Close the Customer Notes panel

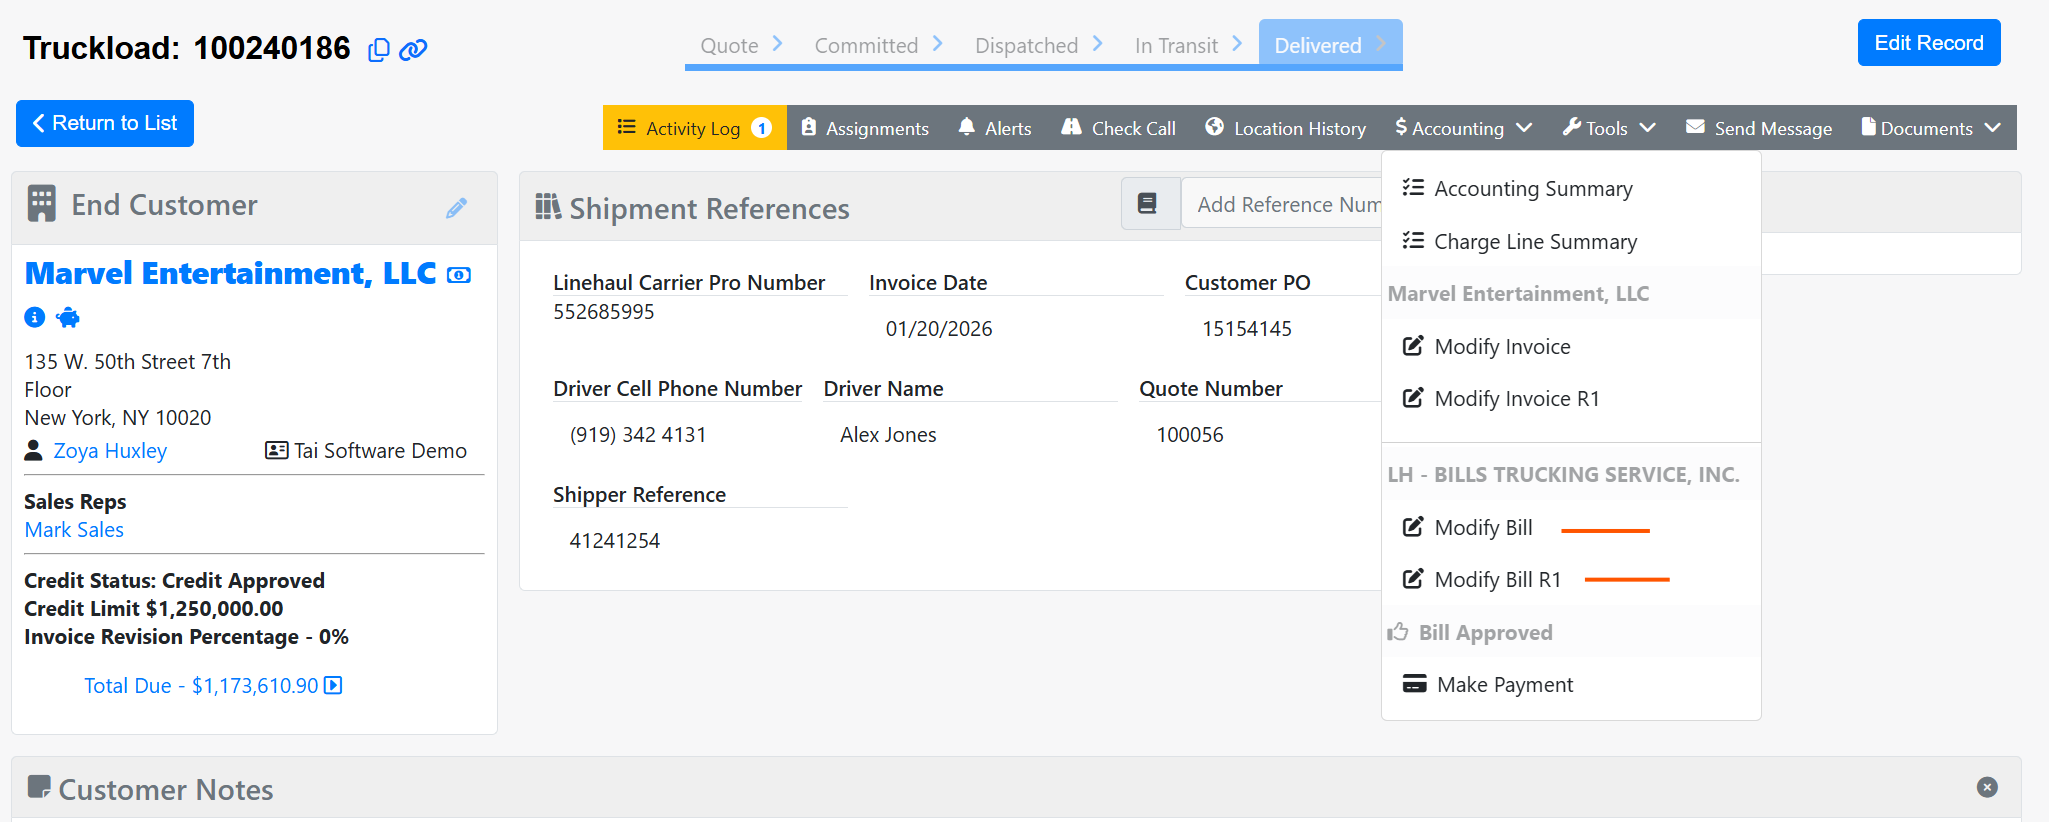click(x=1987, y=787)
